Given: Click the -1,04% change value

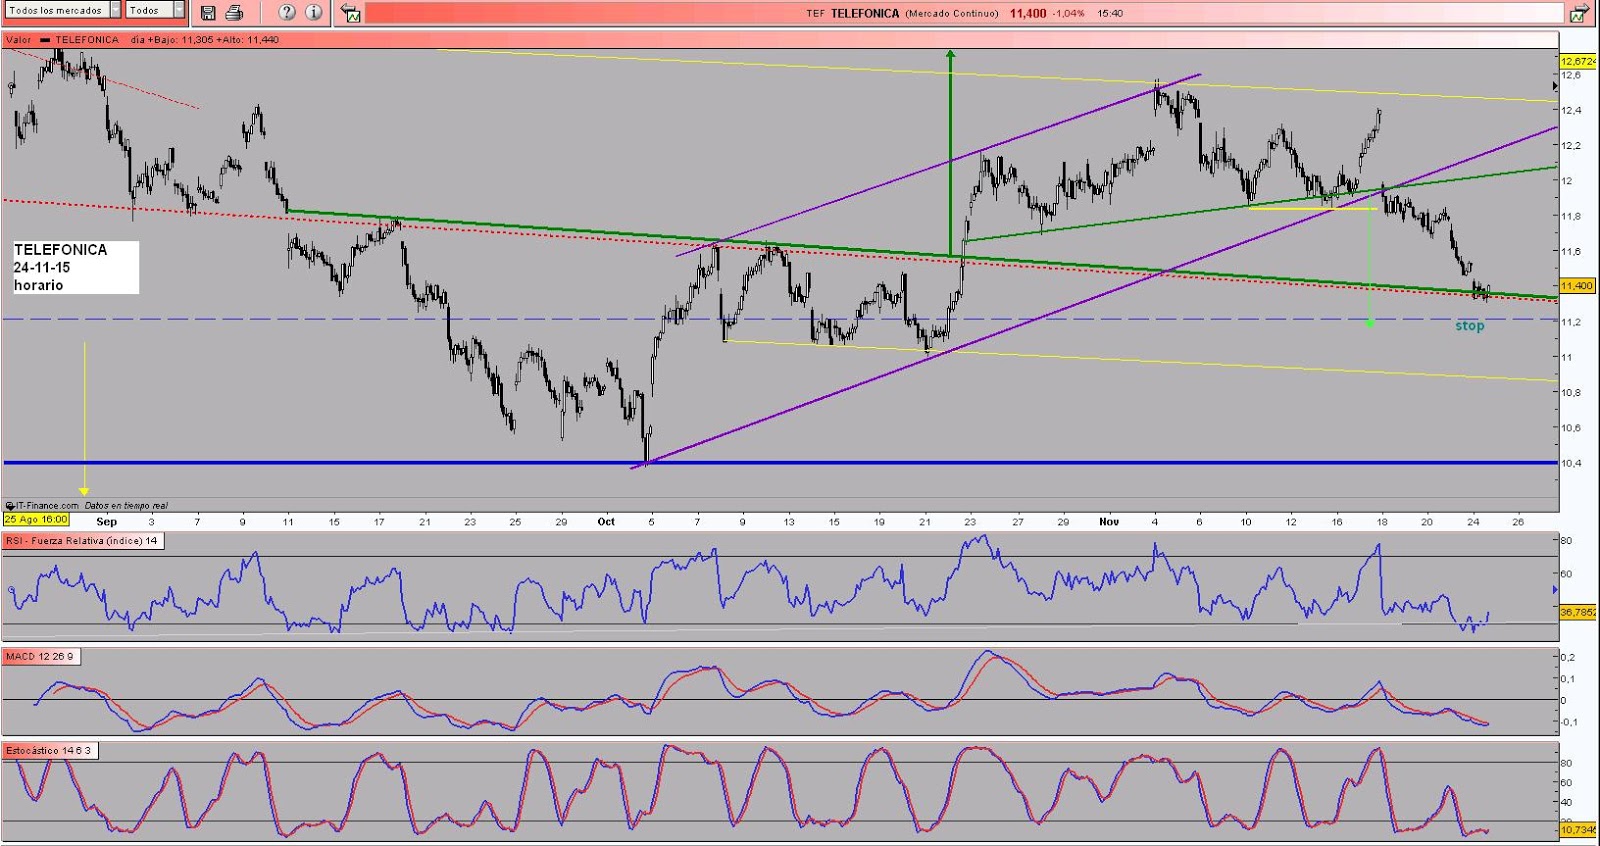Looking at the screenshot, I should [x=1068, y=14].
